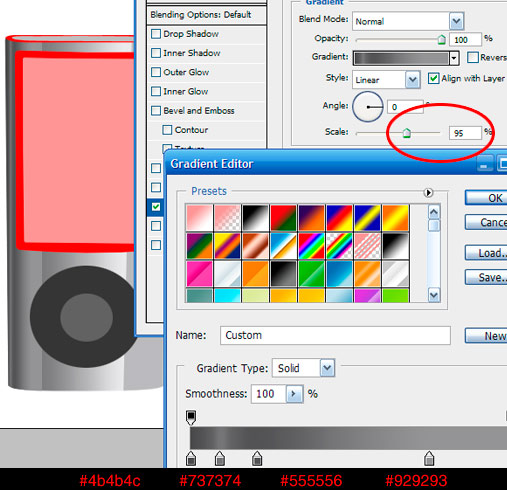Select the Black, White gradient preset
The height and width of the screenshot is (490, 507).
point(255,218)
